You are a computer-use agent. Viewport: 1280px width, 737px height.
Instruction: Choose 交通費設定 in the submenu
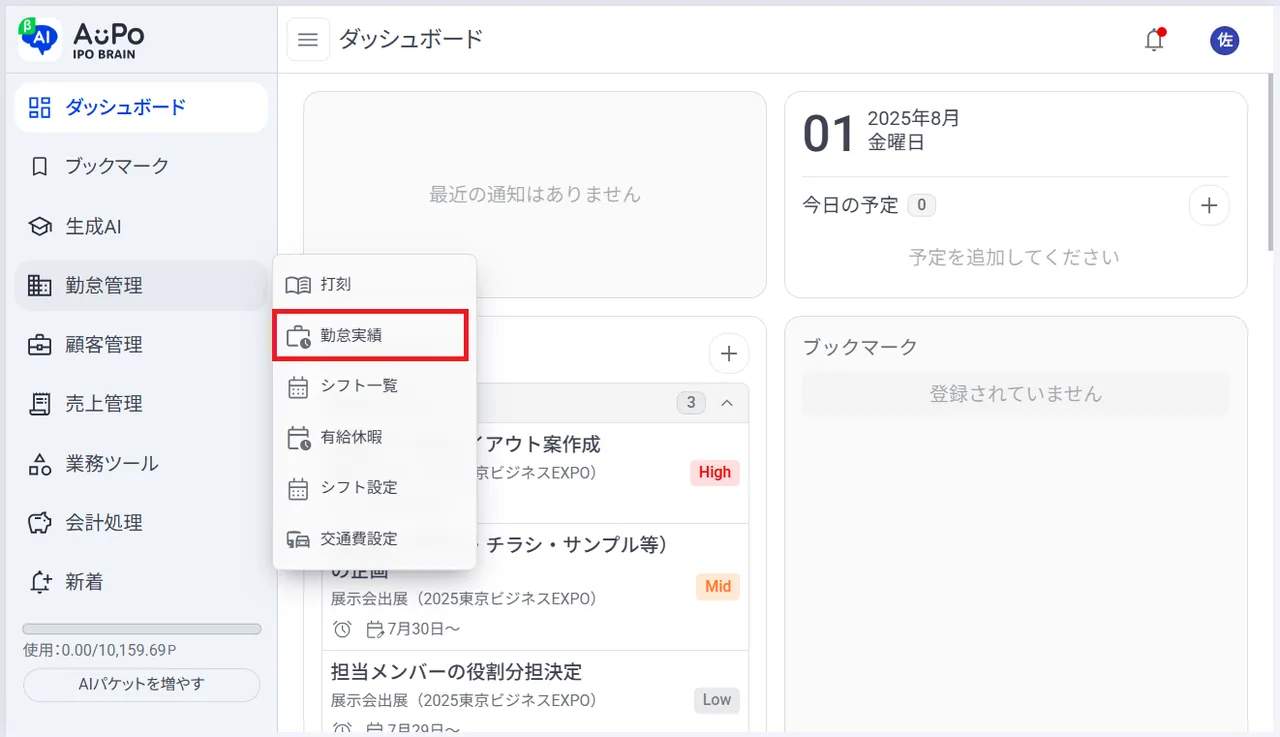tap(374, 539)
